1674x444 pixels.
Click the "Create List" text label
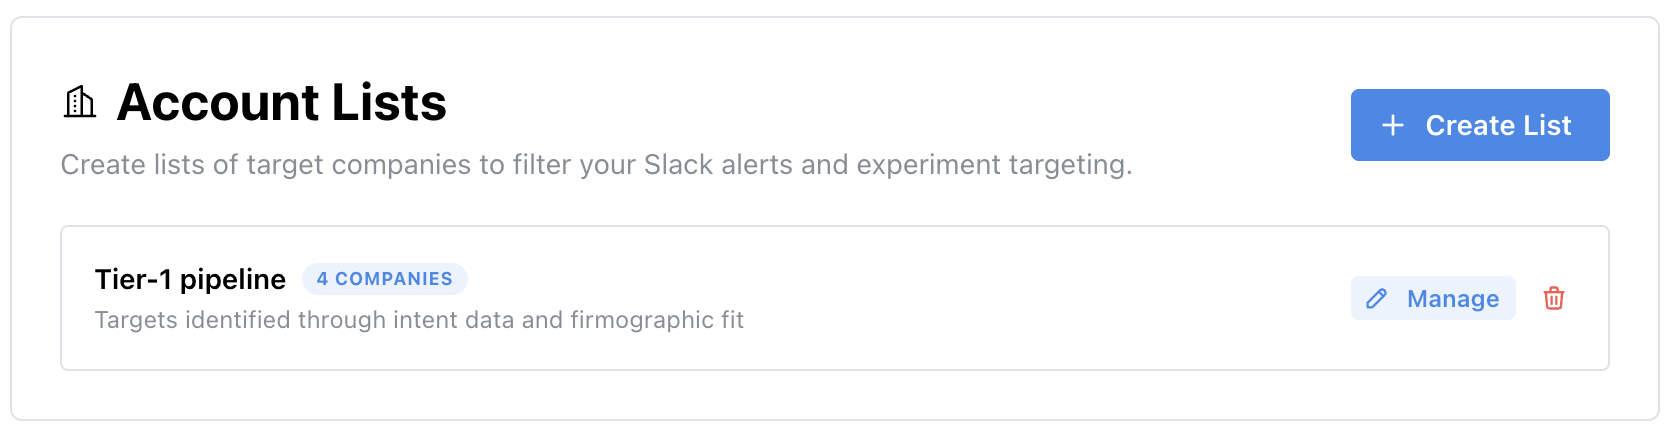point(1498,125)
